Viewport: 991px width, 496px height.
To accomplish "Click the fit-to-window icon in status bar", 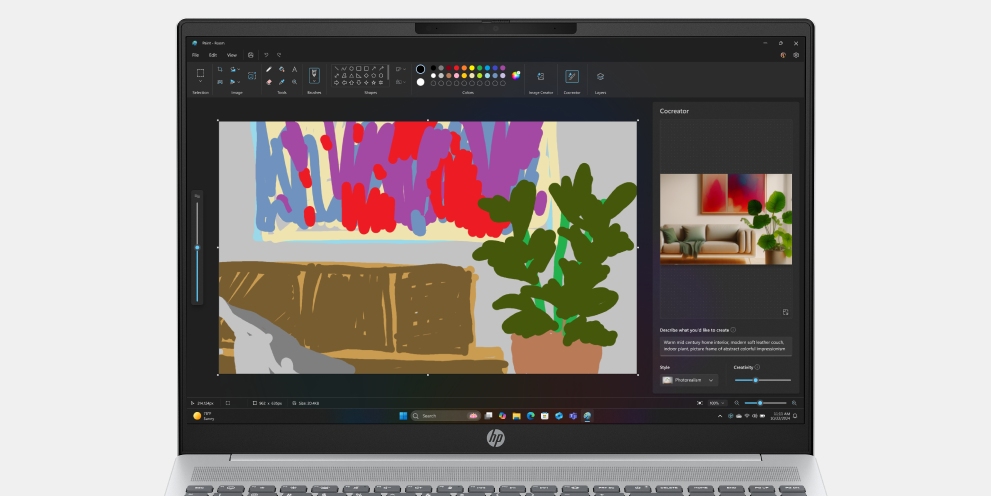I will (x=700, y=403).
